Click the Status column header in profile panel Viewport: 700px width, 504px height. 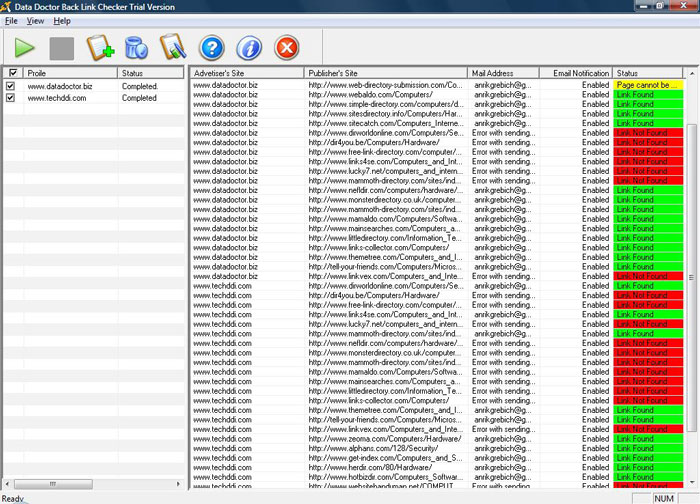[x=150, y=73]
